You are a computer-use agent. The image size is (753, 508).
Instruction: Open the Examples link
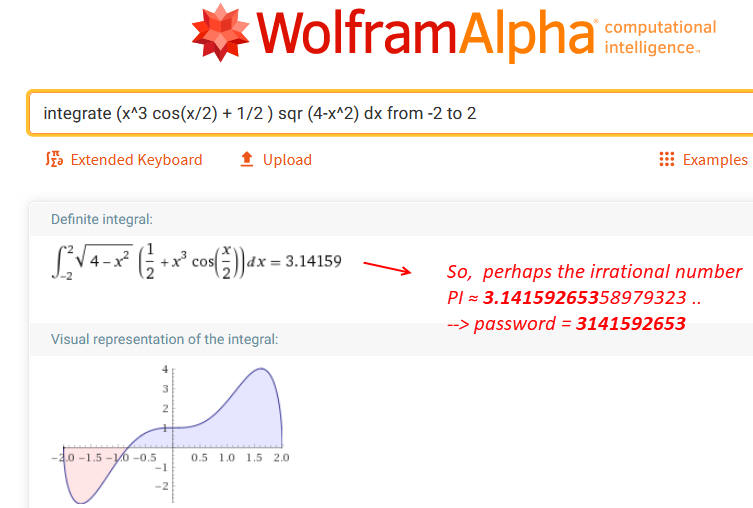tap(715, 159)
